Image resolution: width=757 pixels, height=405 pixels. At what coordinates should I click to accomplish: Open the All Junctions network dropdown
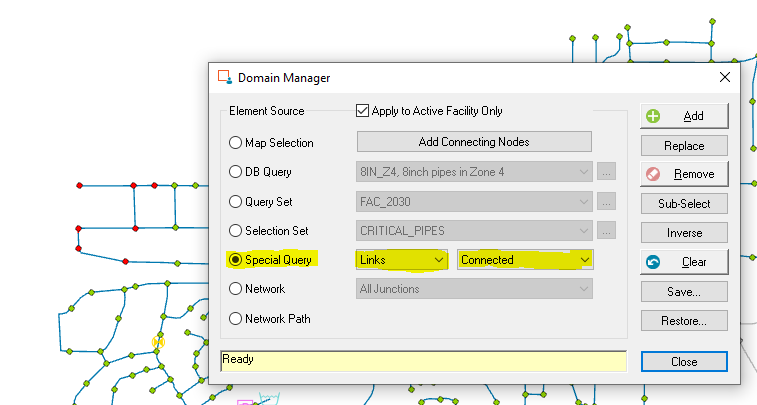(x=474, y=289)
